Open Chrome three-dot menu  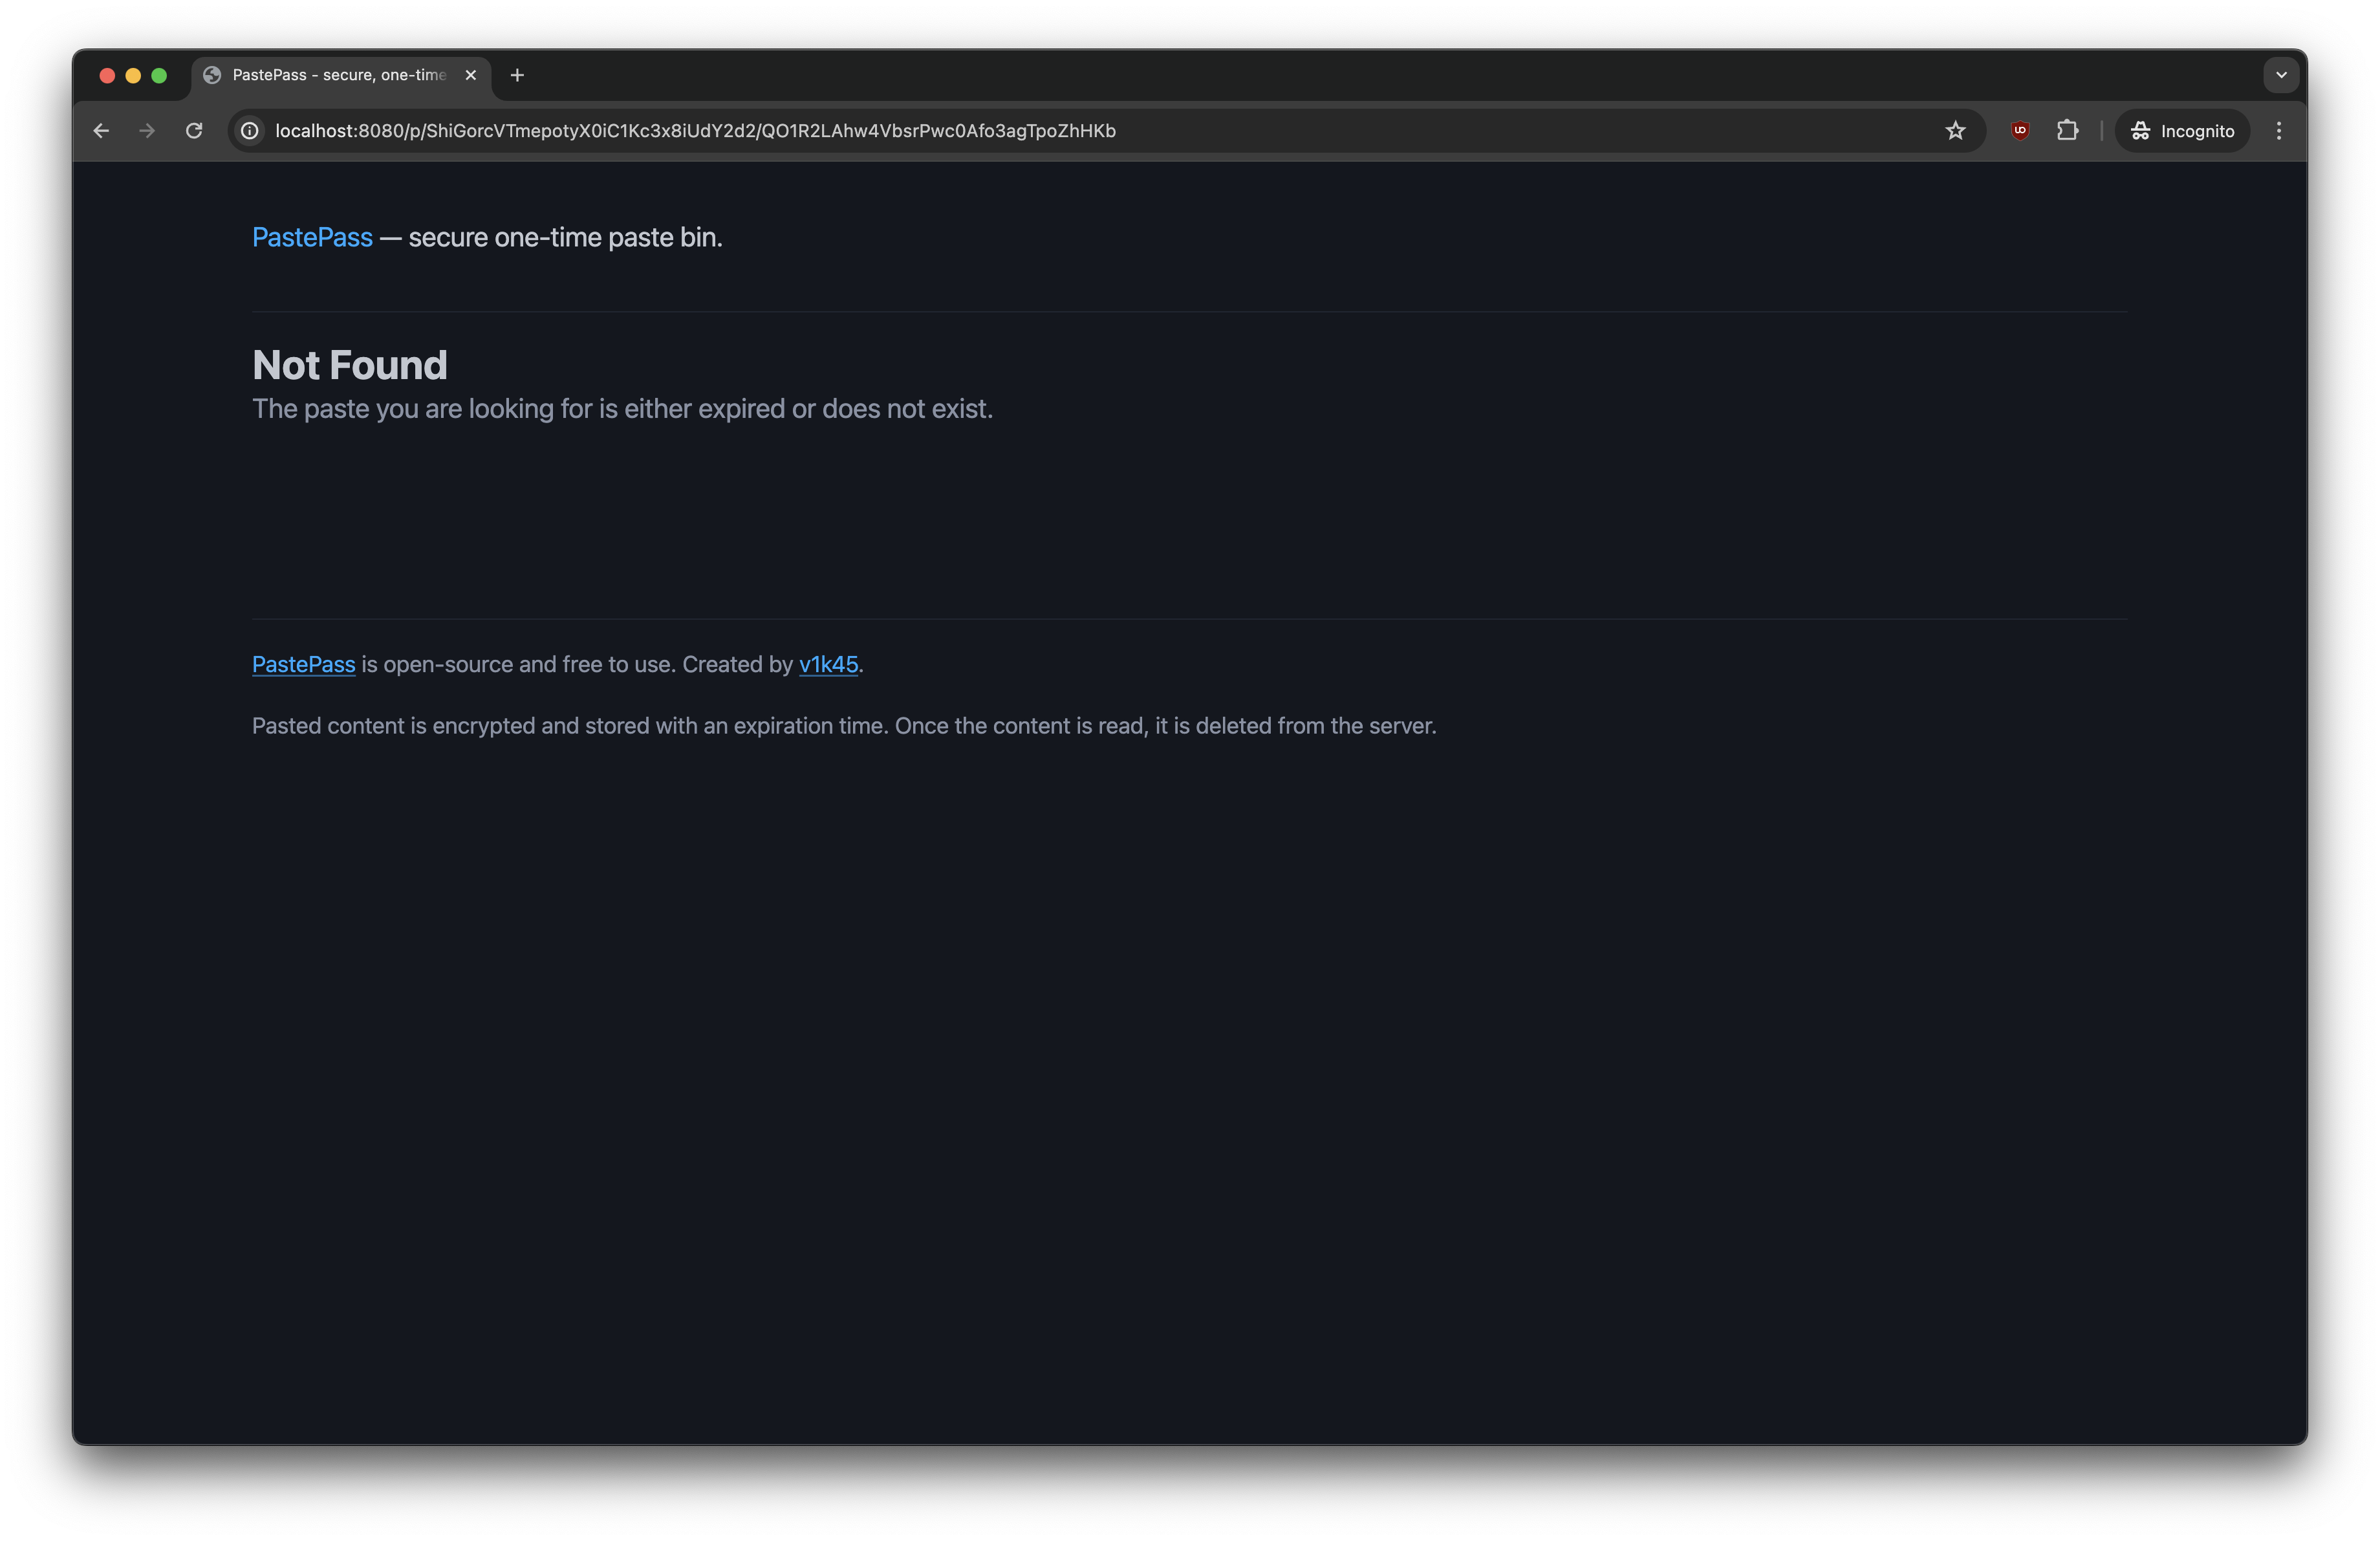[2279, 131]
